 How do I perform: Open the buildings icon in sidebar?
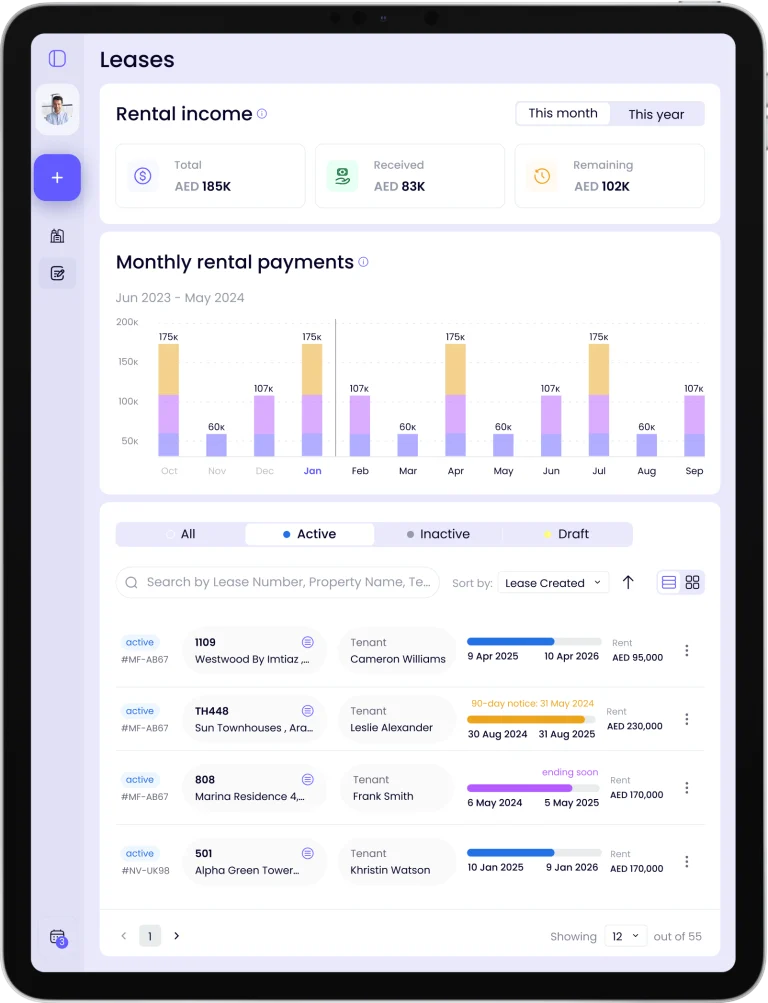tap(57, 236)
